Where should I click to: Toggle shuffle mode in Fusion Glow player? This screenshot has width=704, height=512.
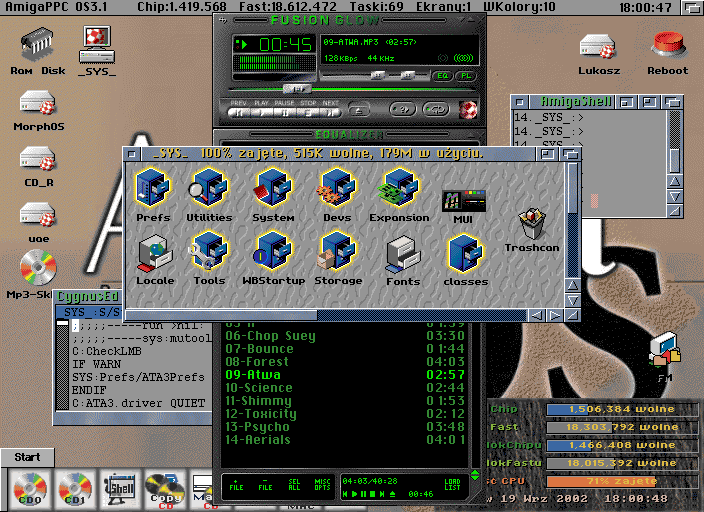(x=402, y=109)
